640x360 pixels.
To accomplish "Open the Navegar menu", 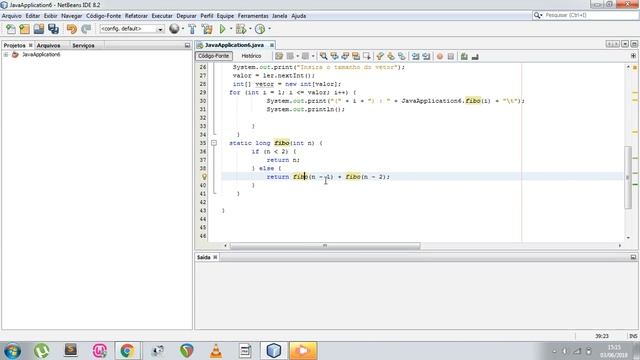I will pos(71,16).
